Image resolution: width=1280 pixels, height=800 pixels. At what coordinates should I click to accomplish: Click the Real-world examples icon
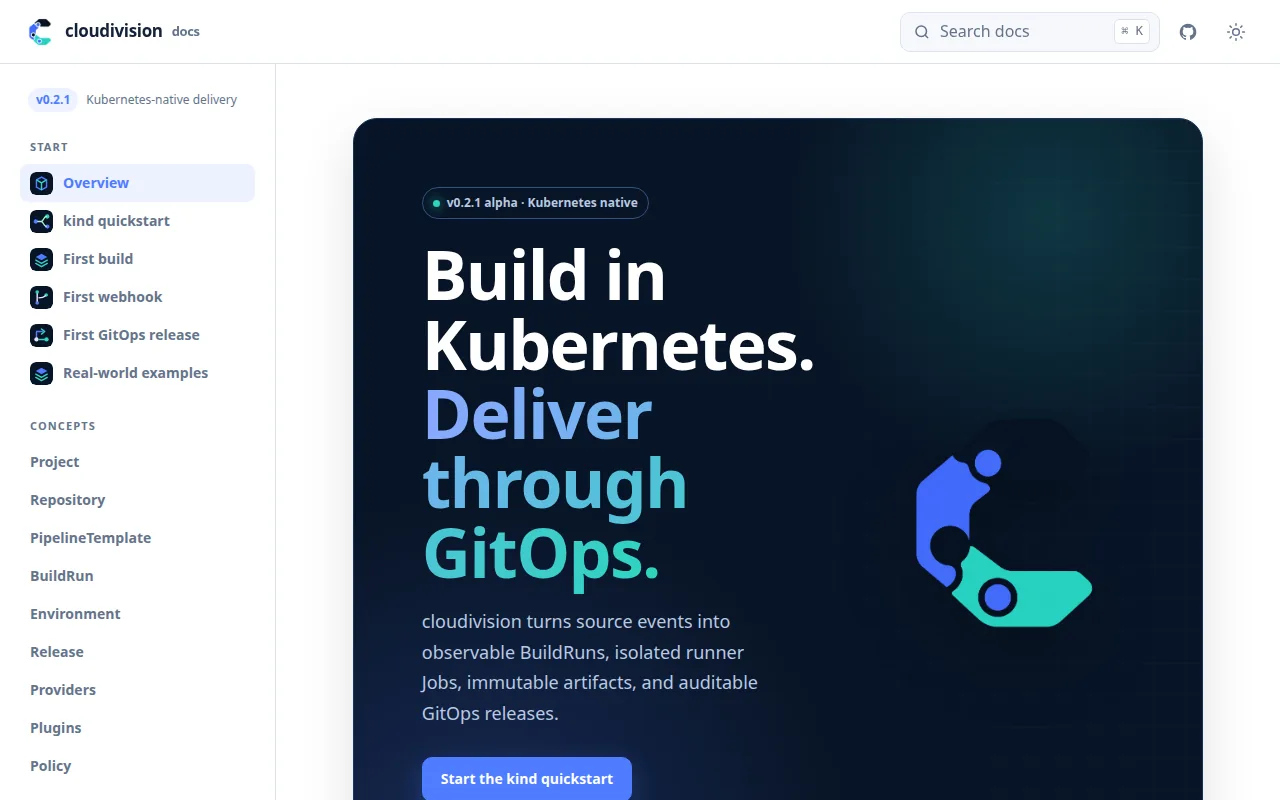[x=41, y=373]
